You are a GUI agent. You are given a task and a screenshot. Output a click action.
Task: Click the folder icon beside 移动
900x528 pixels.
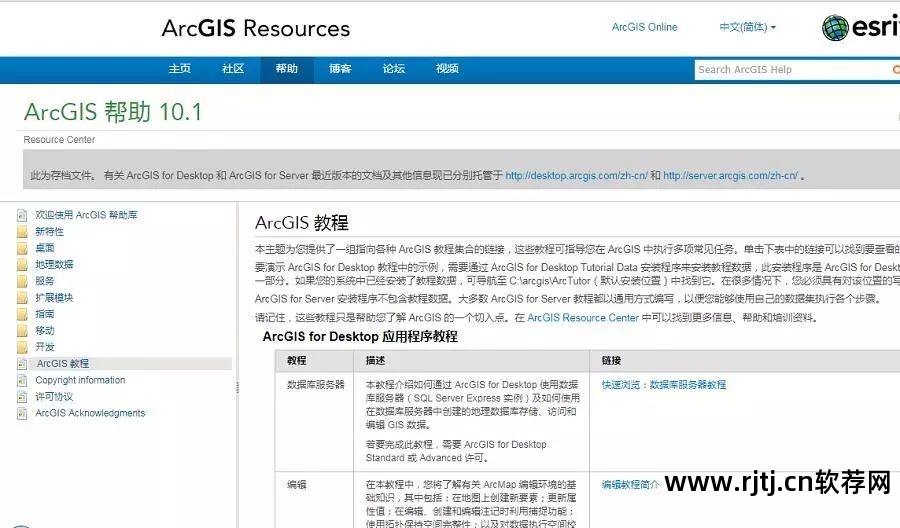pyautogui.click(x=22, y=331)
